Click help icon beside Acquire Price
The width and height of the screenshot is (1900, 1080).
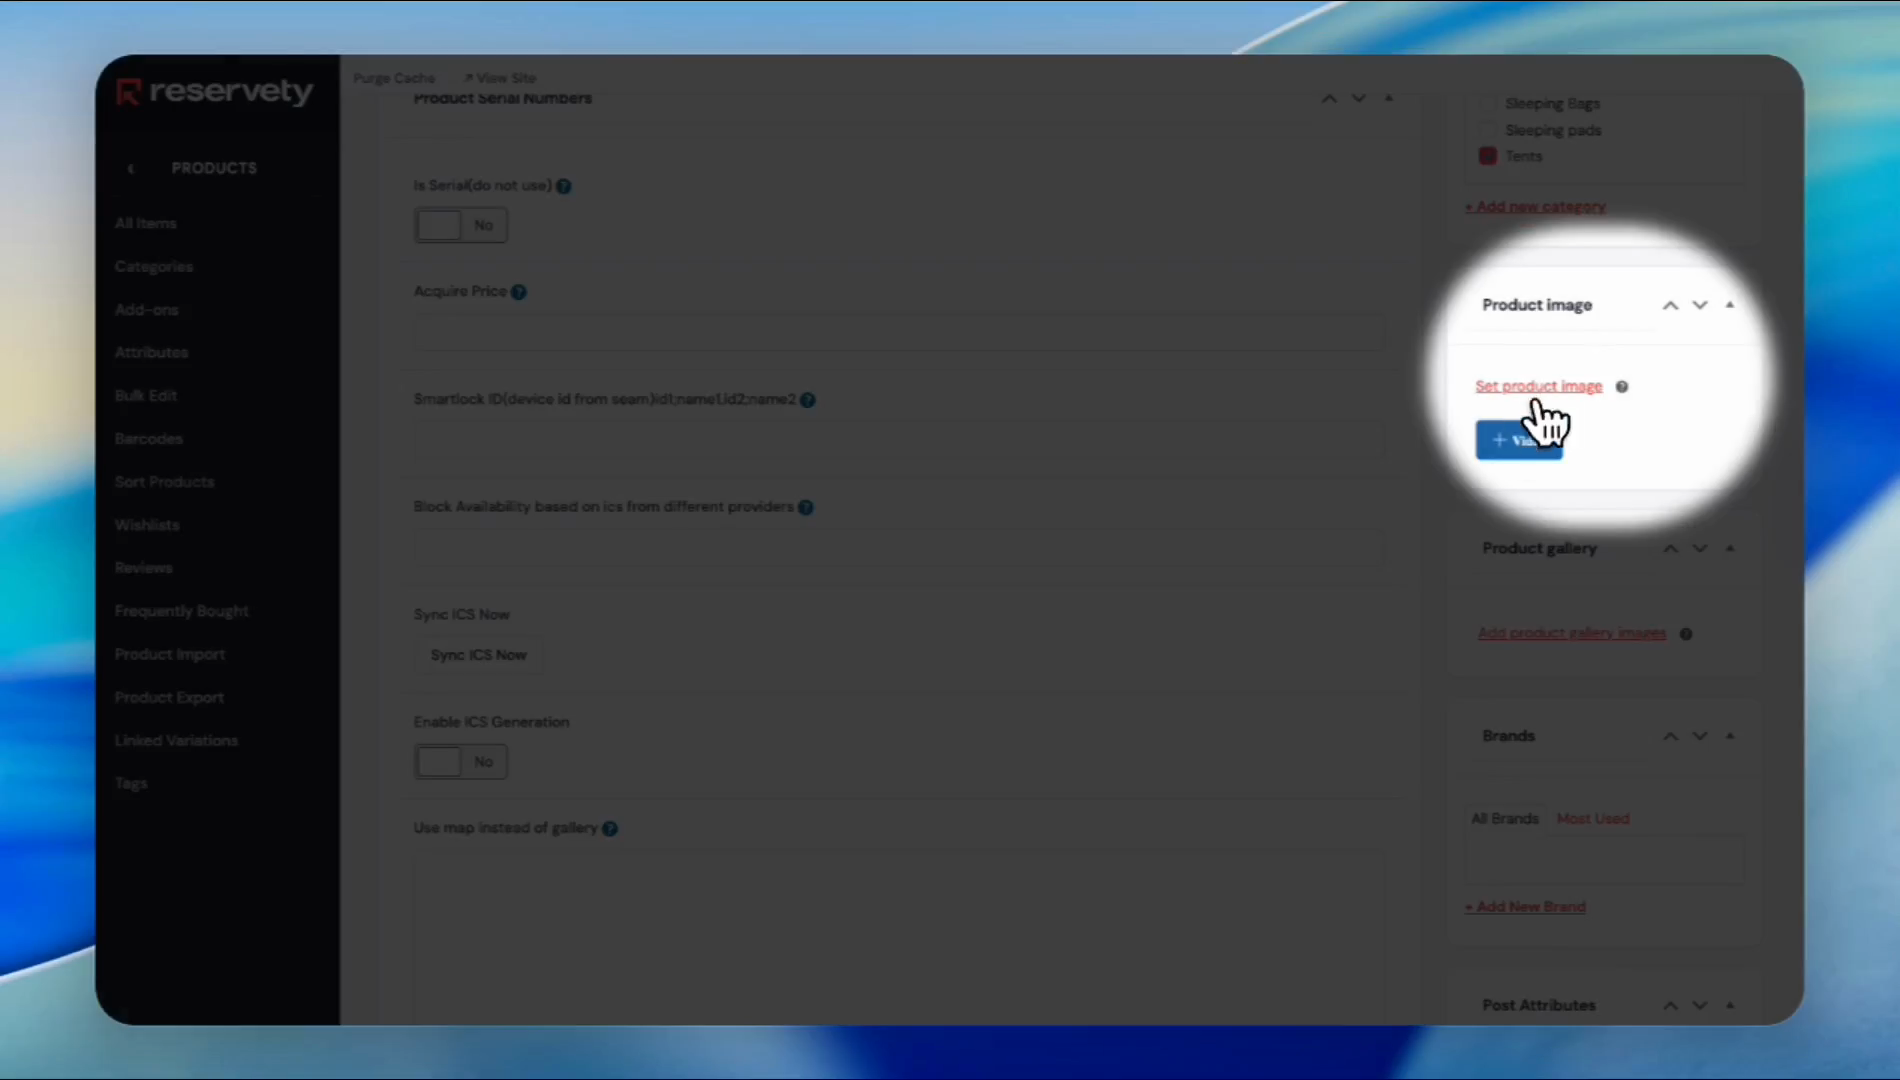519,292
